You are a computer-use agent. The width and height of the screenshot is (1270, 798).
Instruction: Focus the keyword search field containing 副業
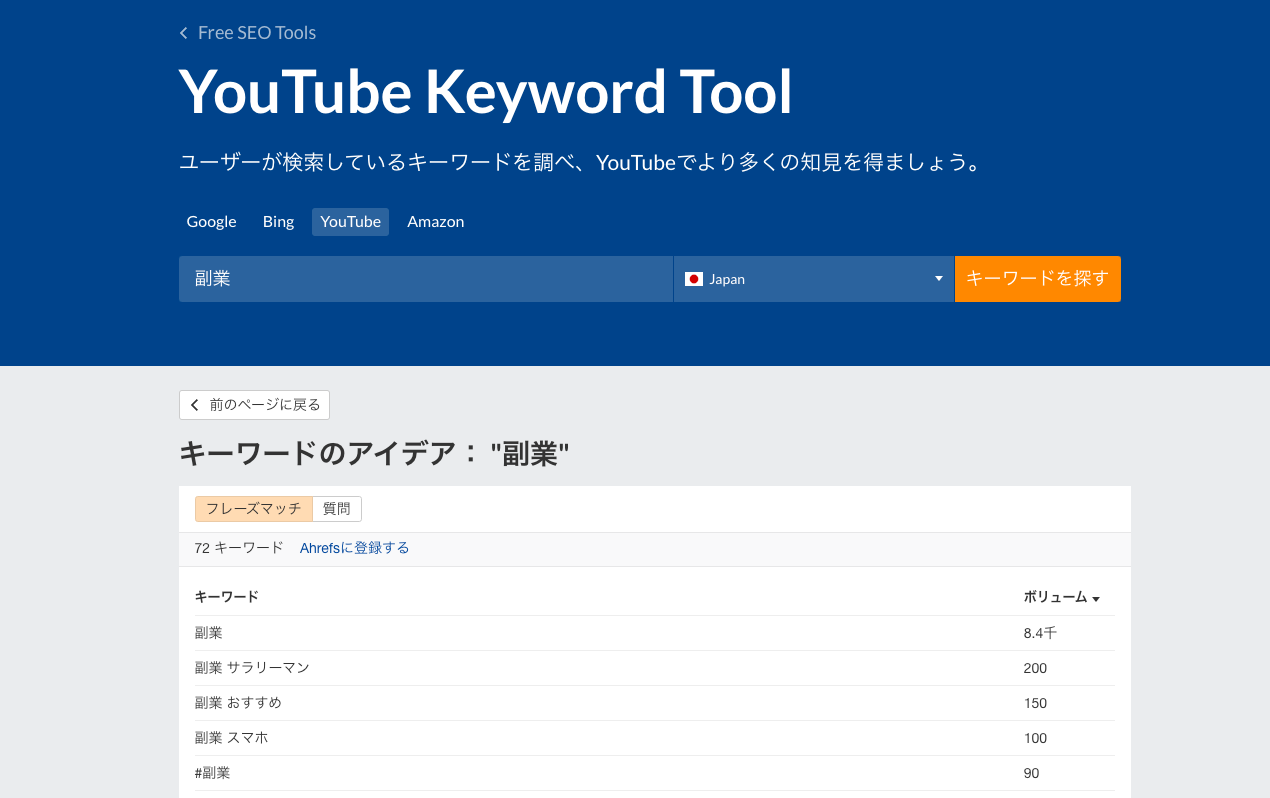(x=426, y=279)
